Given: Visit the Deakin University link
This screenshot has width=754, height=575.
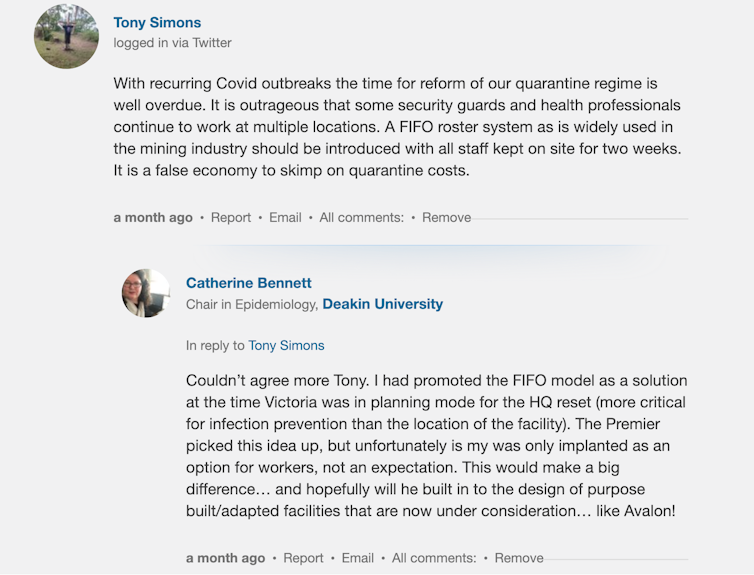Looking at the screenshot, I should 382,304.
